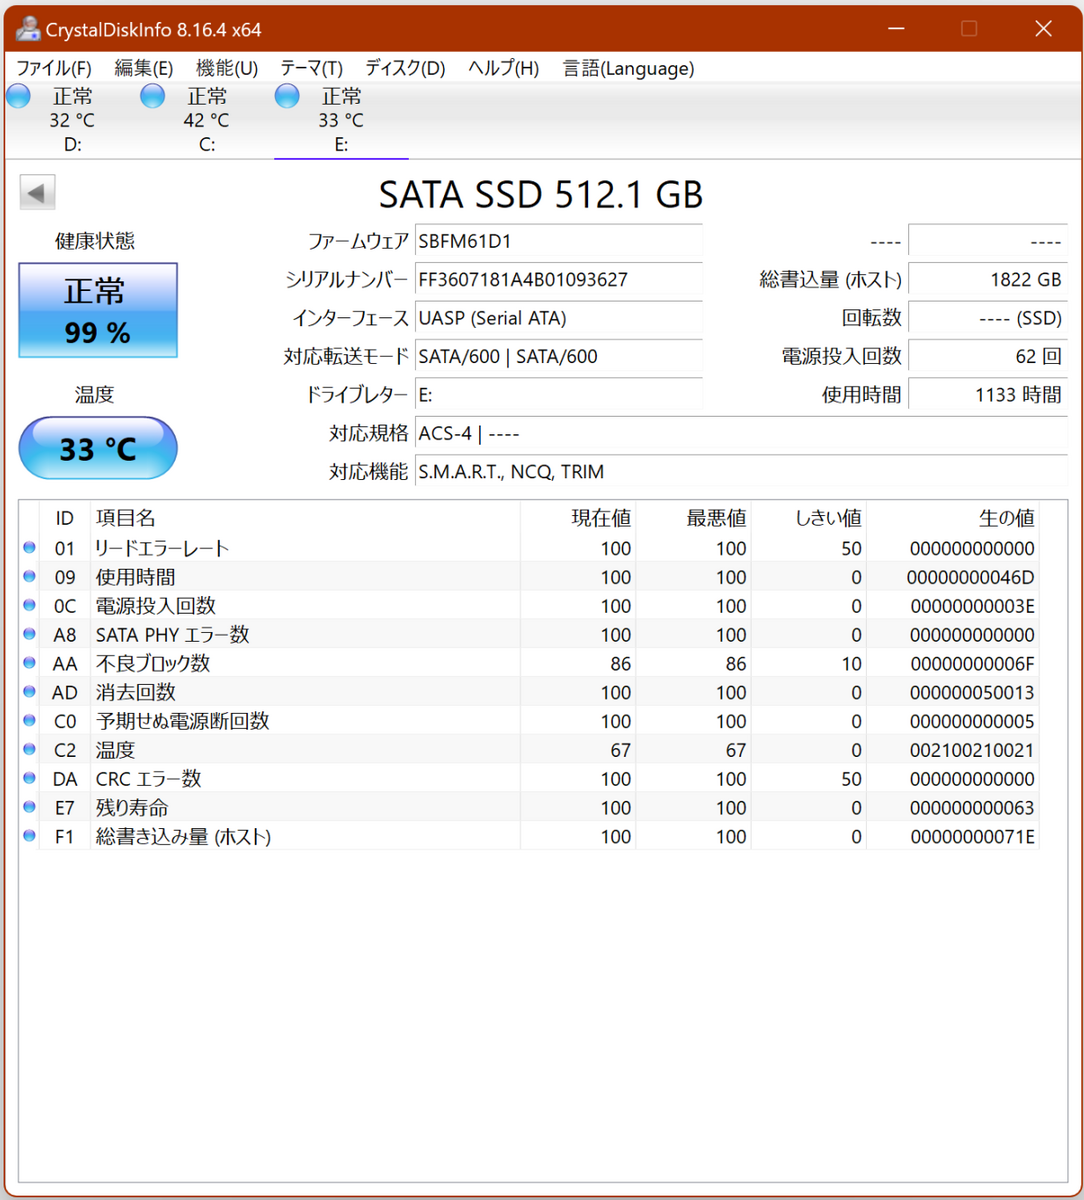Minimize the CrystalDiskInfo window

pos(894,29)
